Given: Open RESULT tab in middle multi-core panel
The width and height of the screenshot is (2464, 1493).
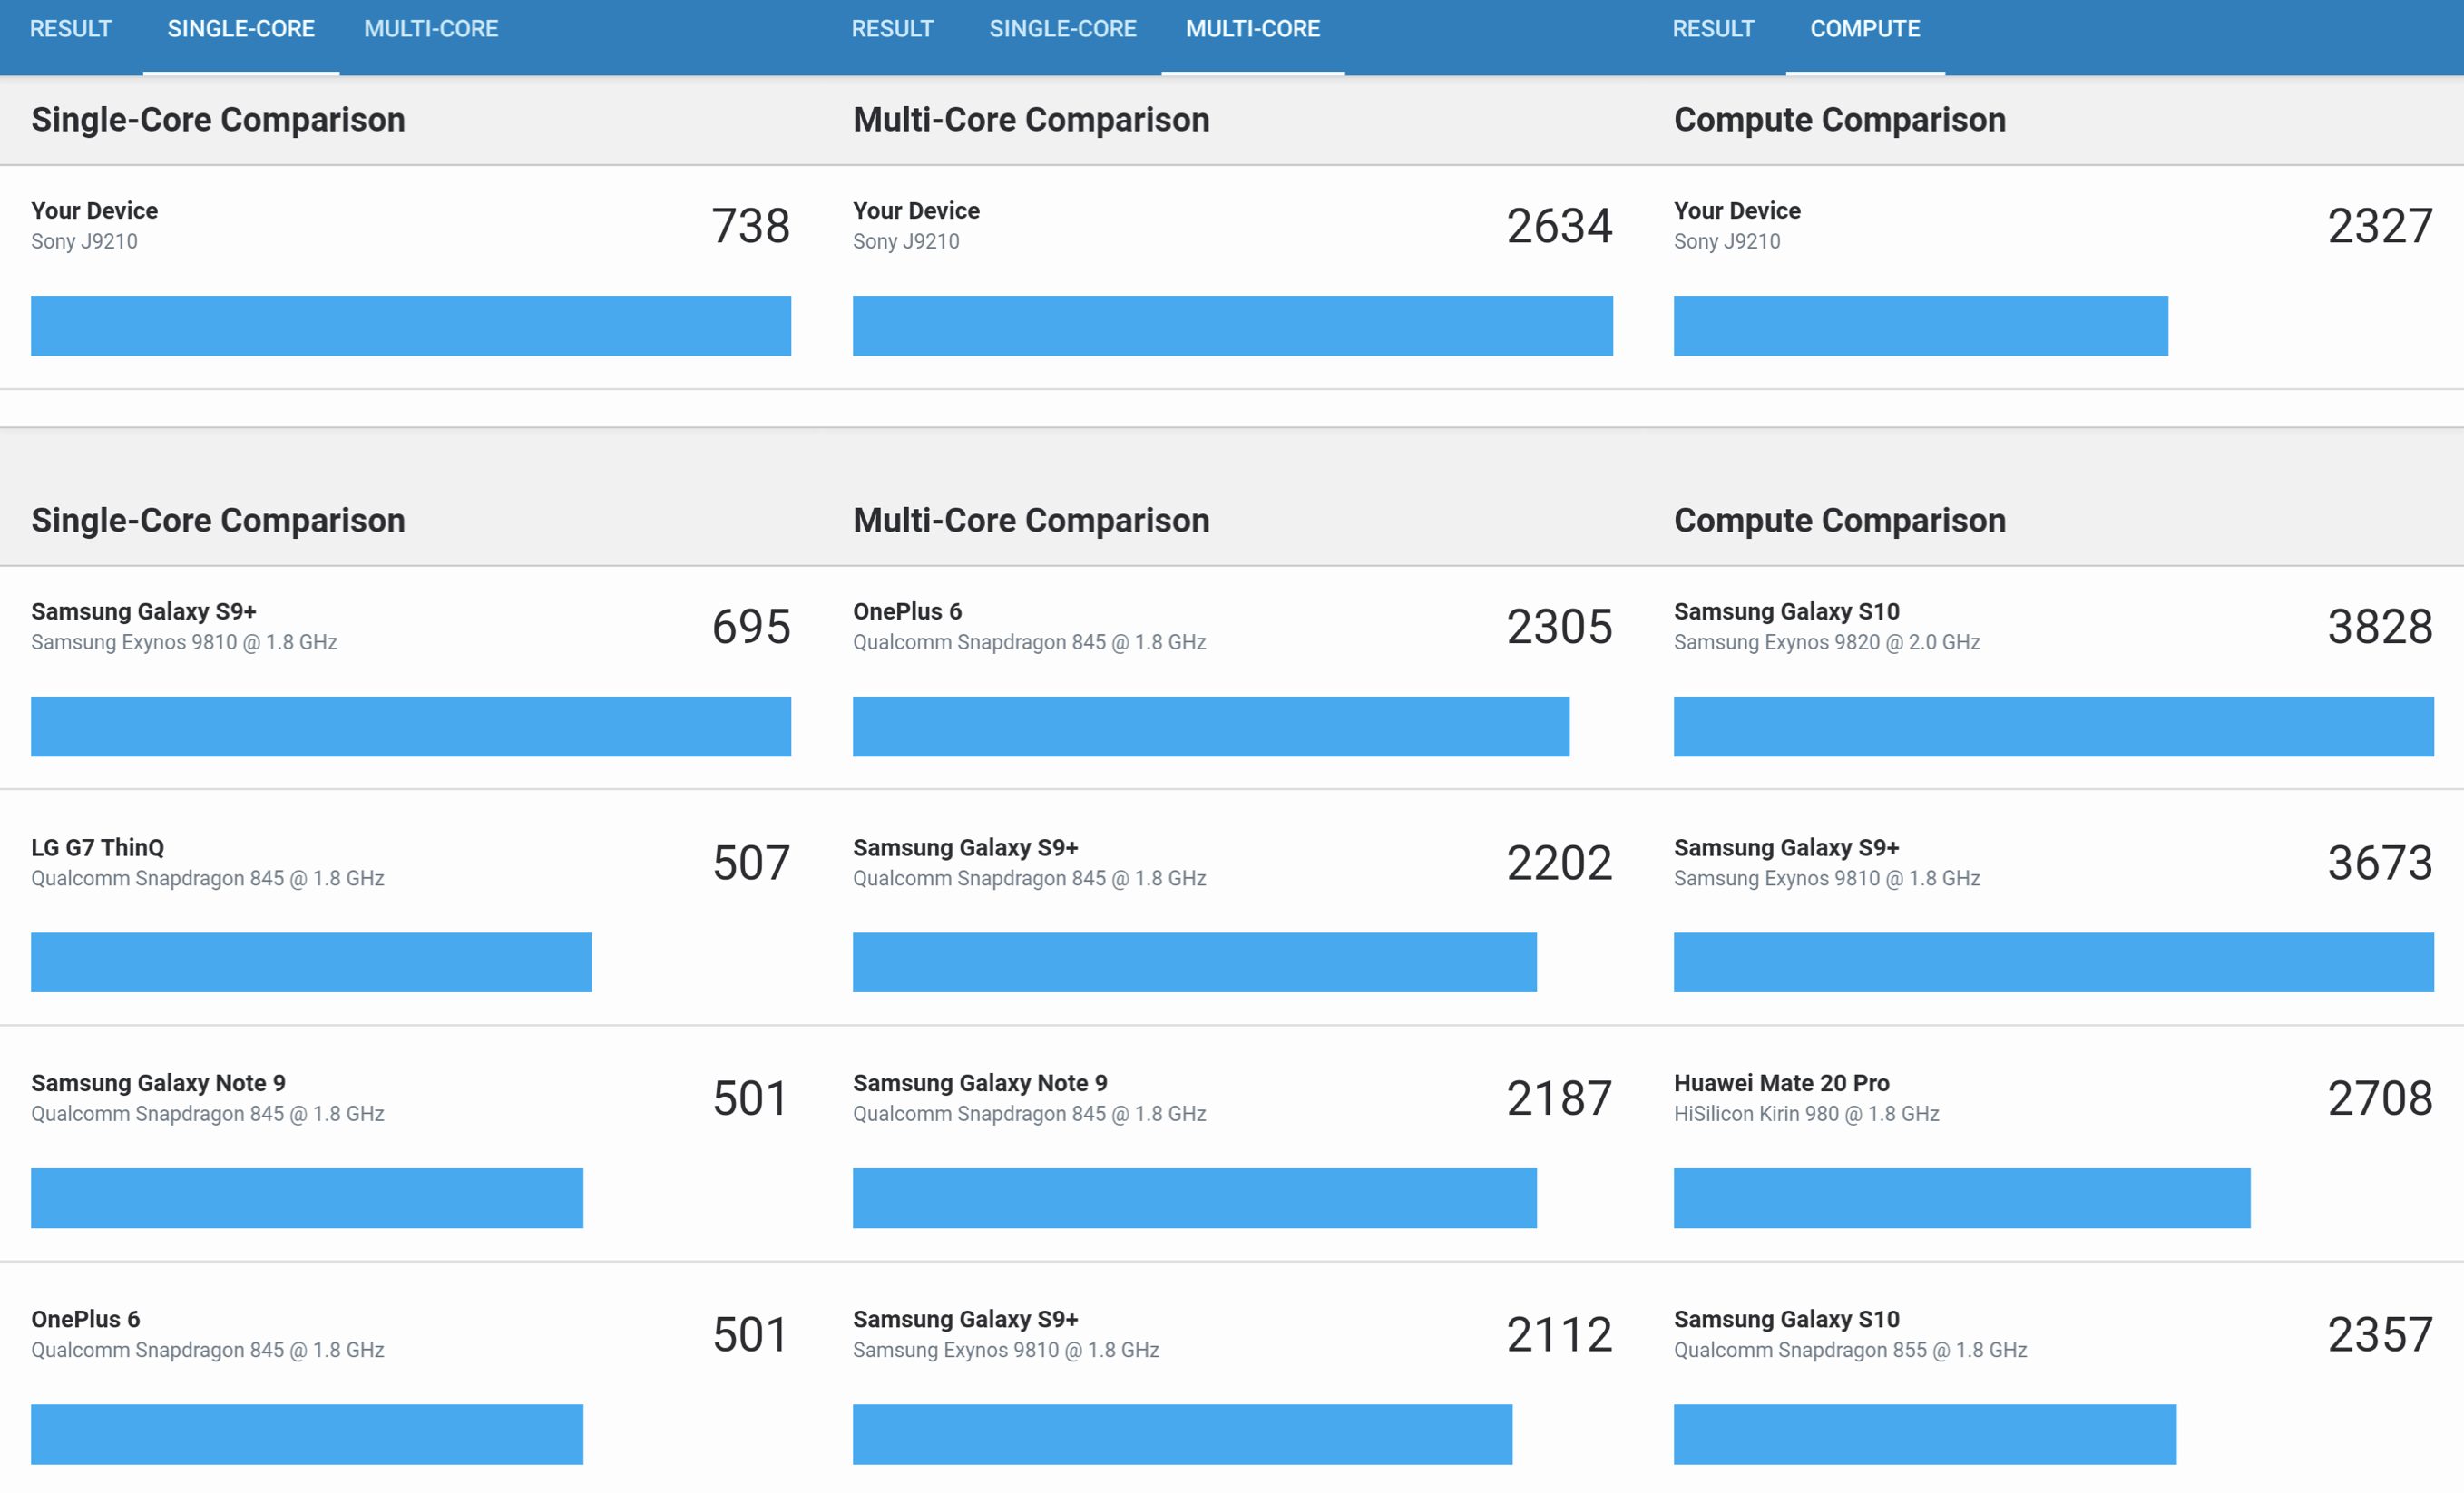Looking at the screenshot, I should pyautogui.click(x=892, y=29).
